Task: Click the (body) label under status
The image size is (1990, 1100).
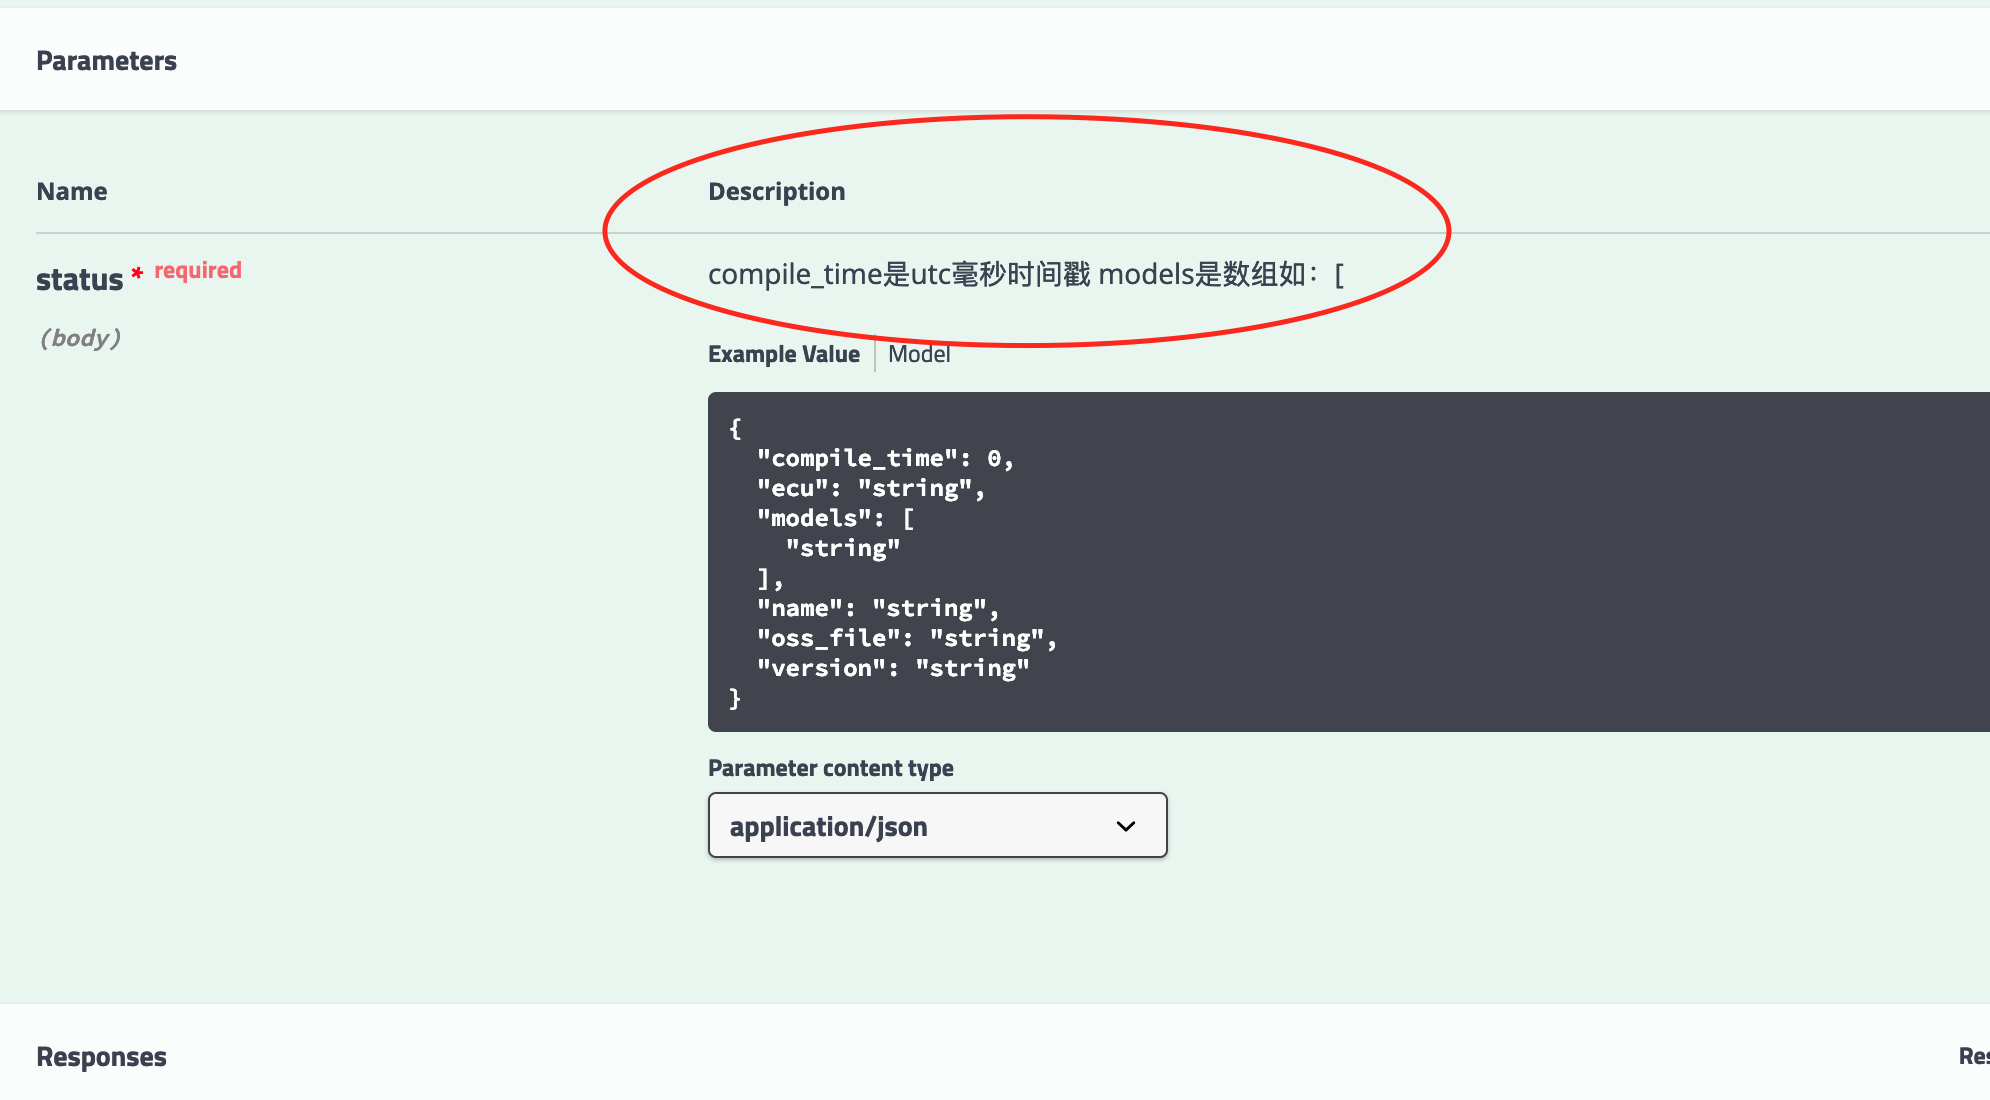Action: [x=80, y=338]
